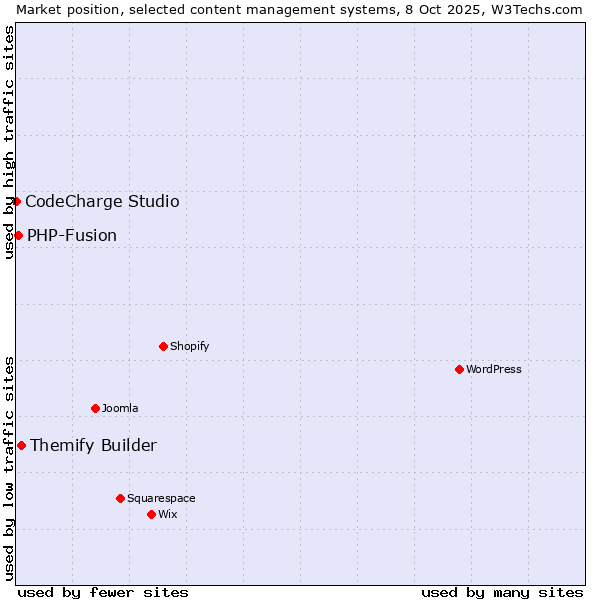The image size is (600, 600).
Task: Click the red marker for PHP-Fusion
Action: [18, 235]
